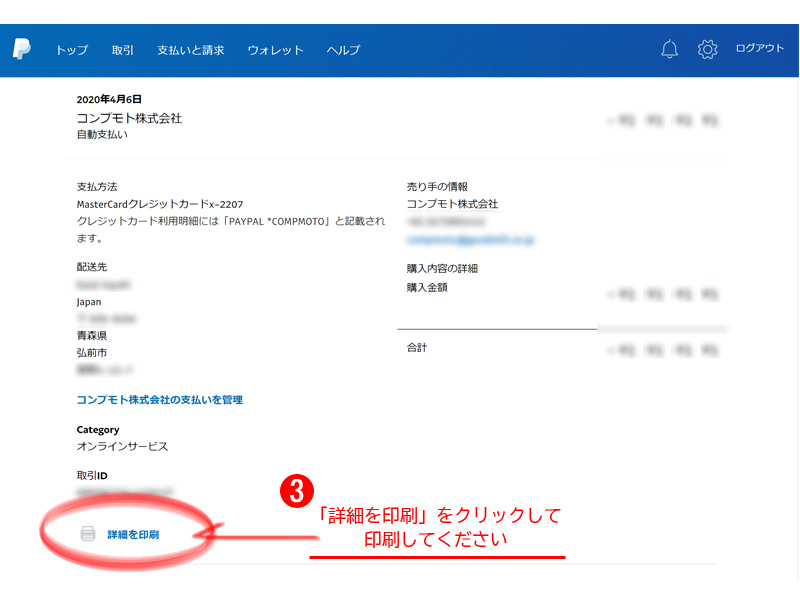The height and width of the screenshot is (600, 800).
Task: Select the 自動支払い text
Action: click(102, 134)
